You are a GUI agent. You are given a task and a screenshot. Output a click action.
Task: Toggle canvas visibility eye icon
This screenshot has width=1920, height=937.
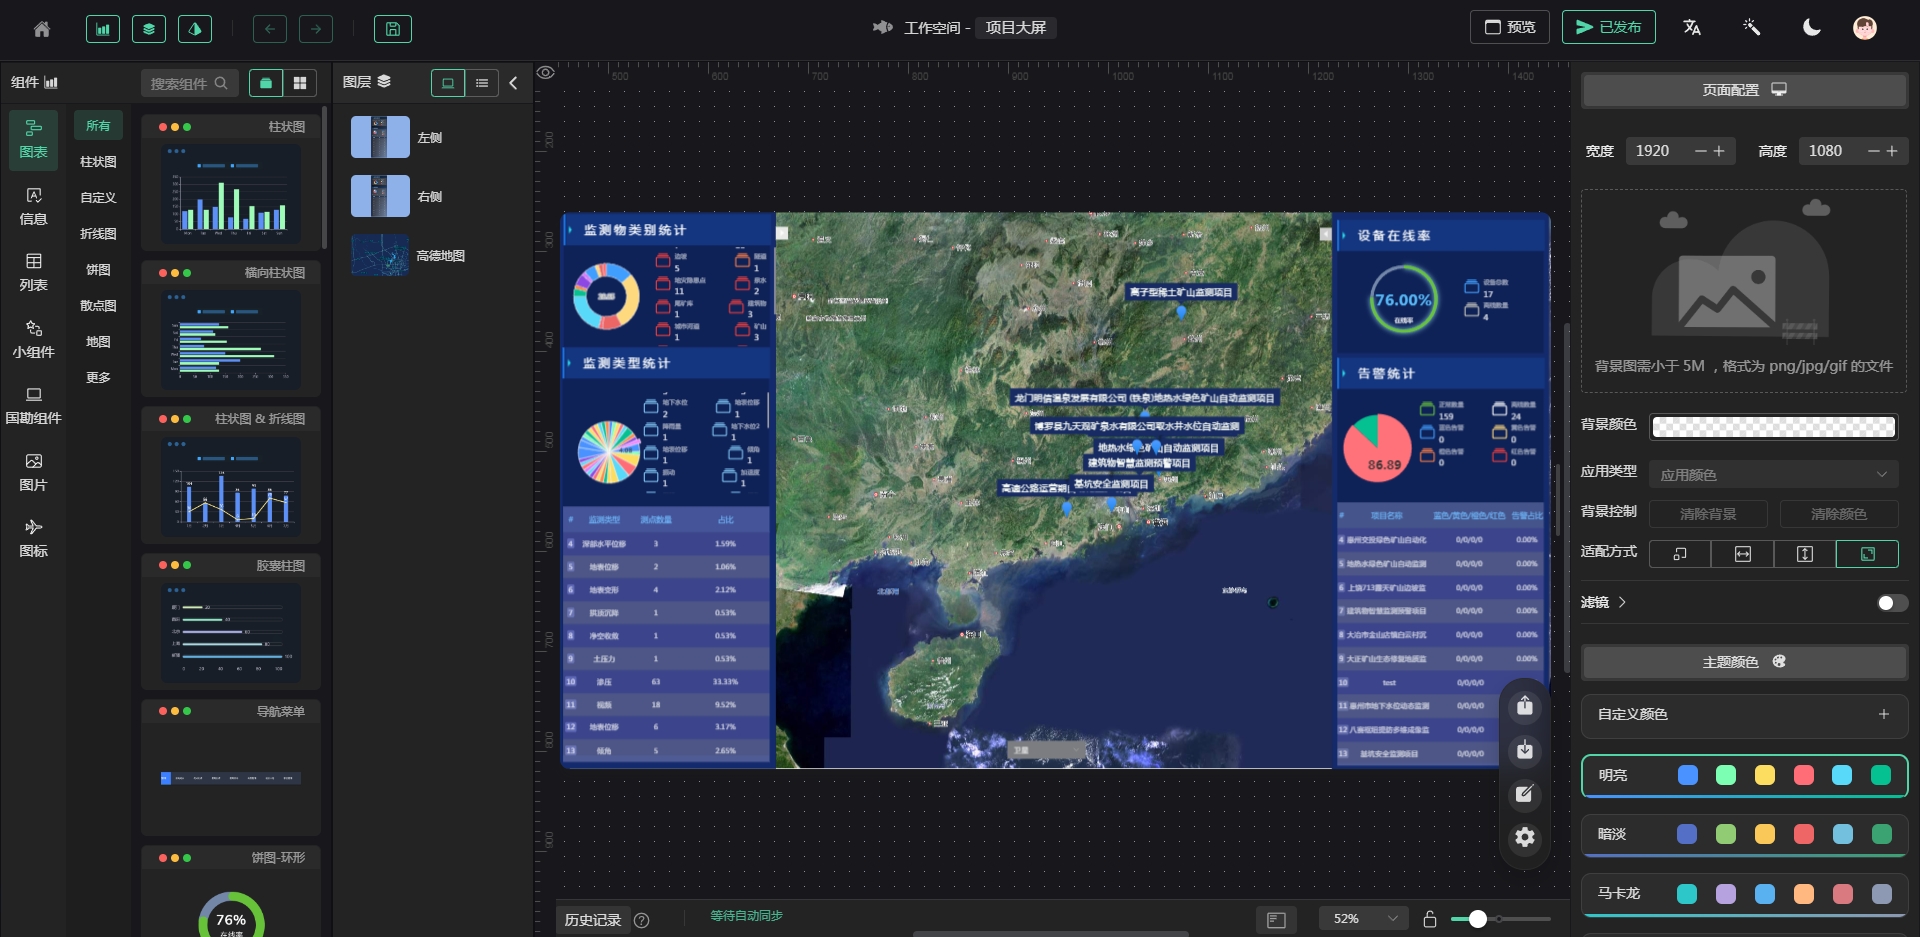click(x=546, y=73)
